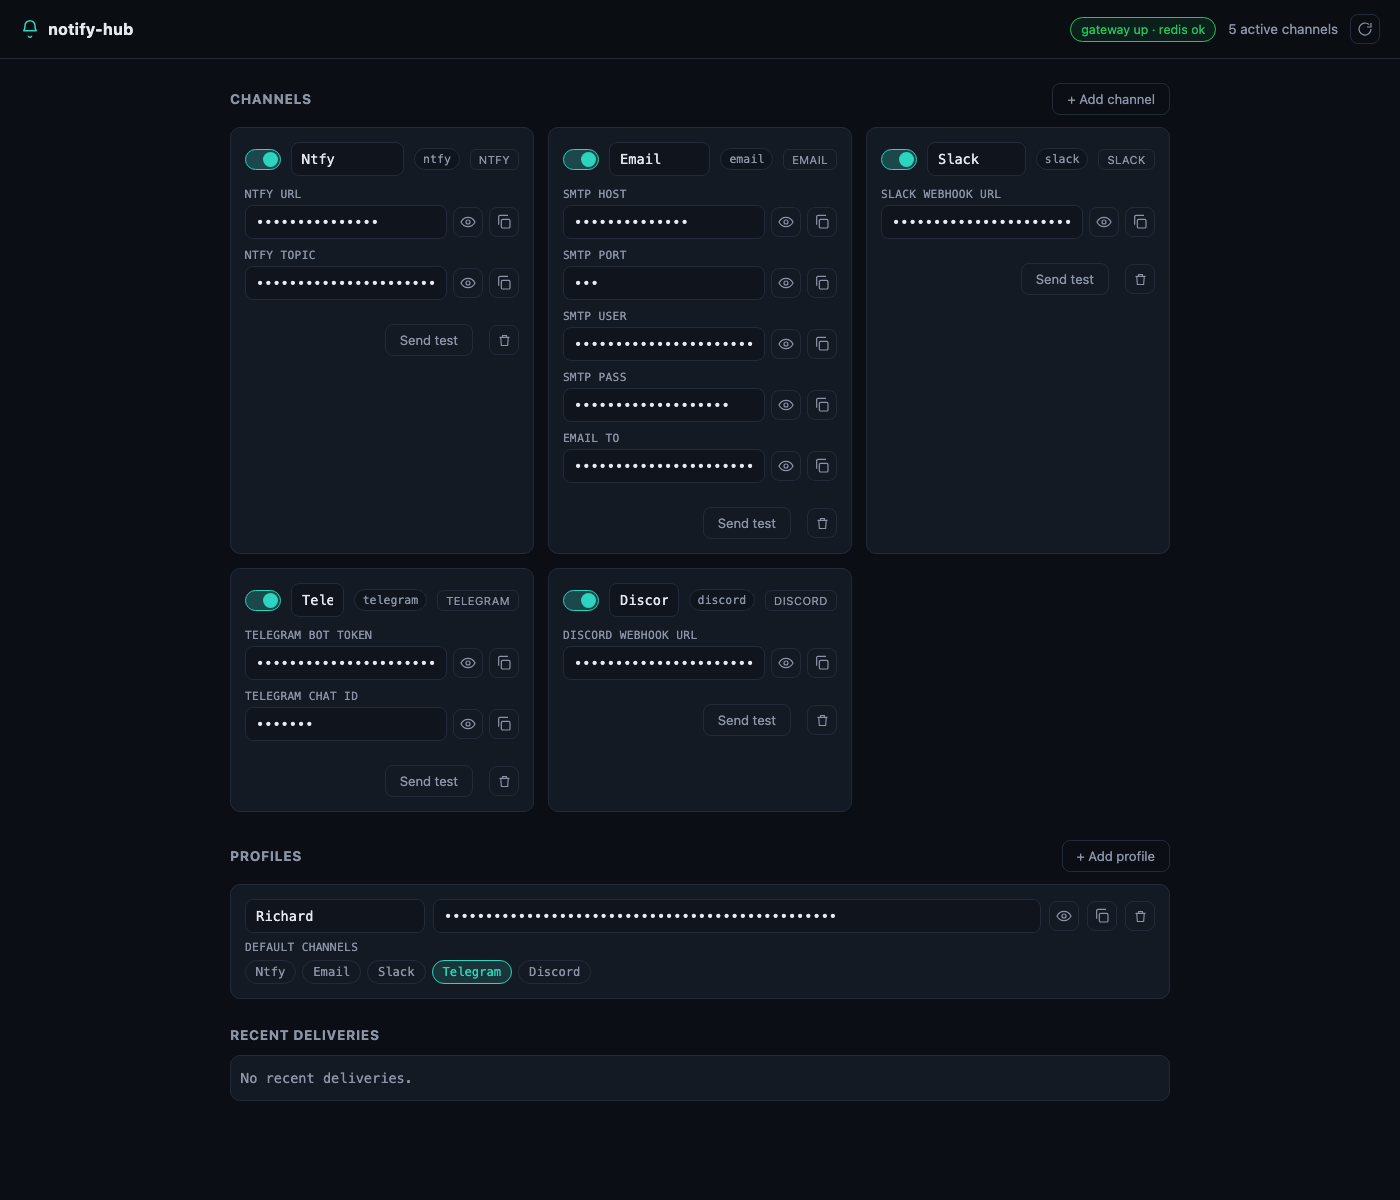Send test for Telegram channel
Screen dimensions: 1400x1200
(x=429, y=781)
